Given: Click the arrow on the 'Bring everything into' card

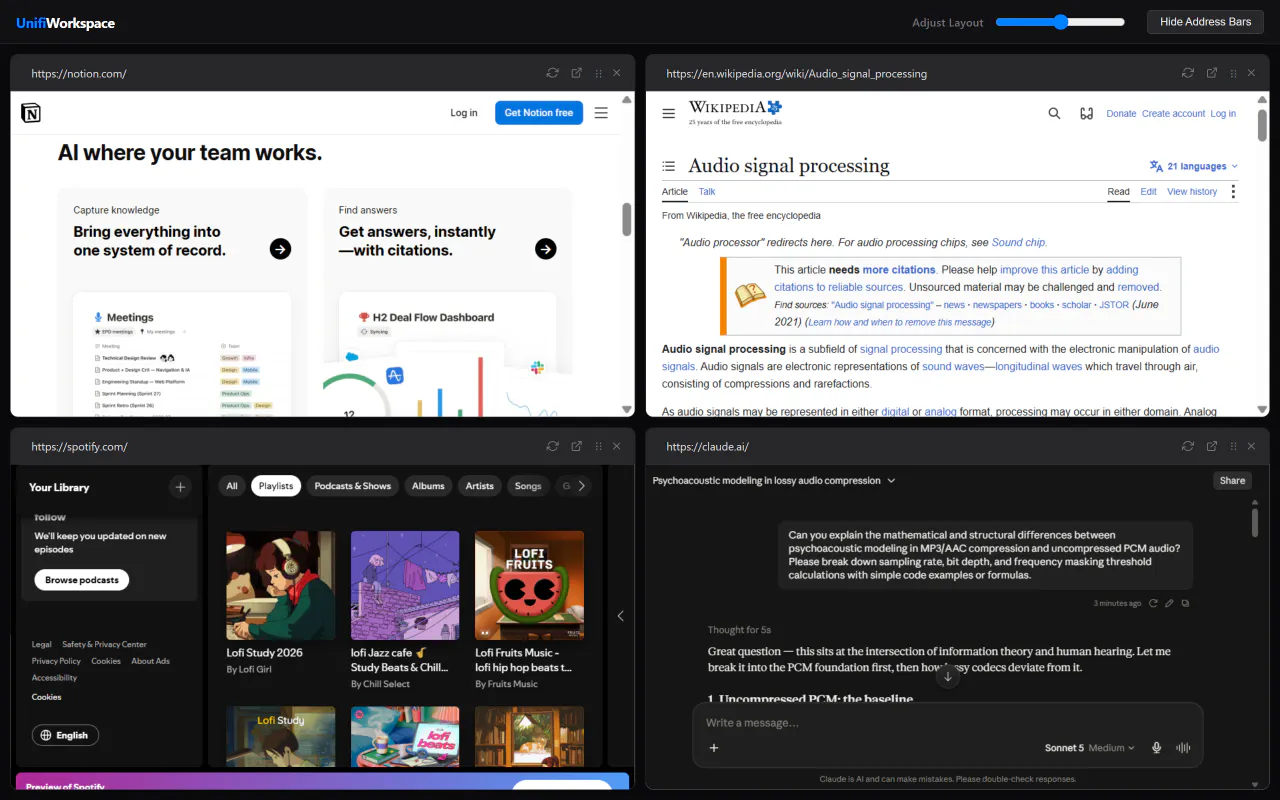Looking at the screenshot, I should pyautogui.click(x=280, y=249).
